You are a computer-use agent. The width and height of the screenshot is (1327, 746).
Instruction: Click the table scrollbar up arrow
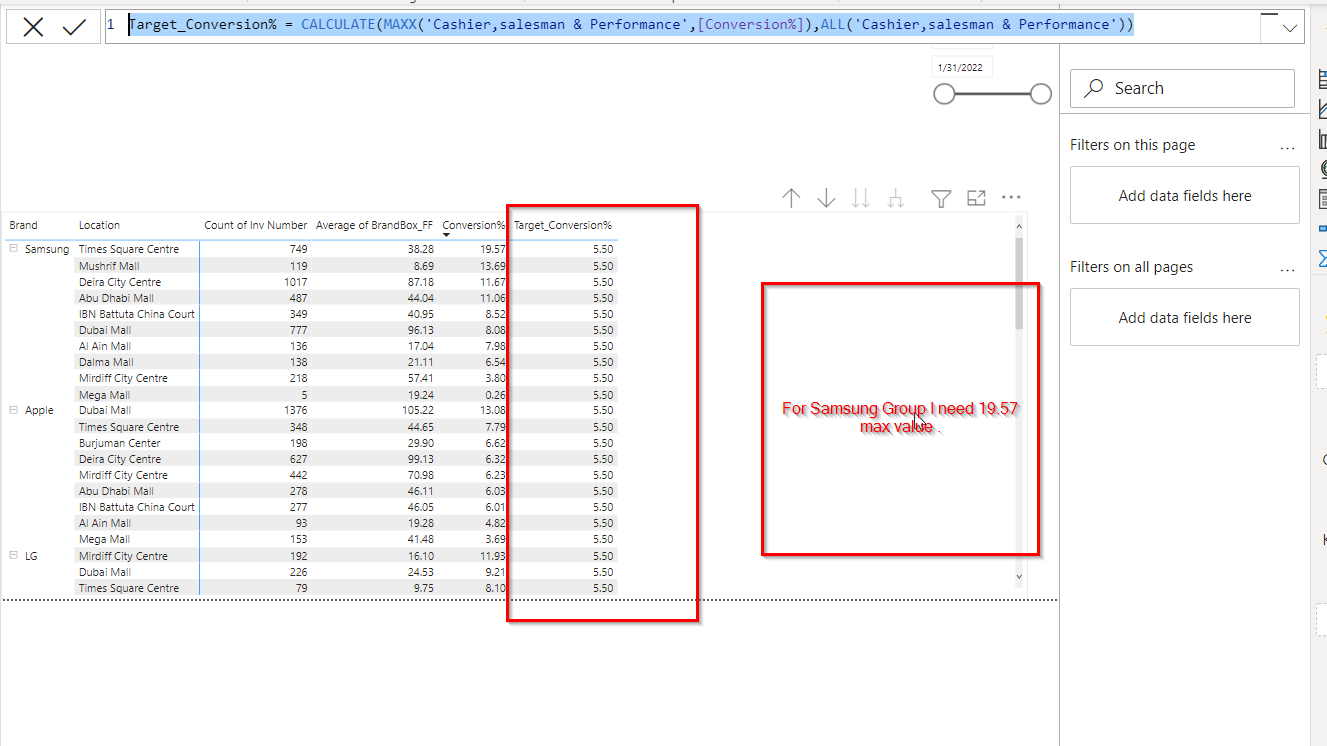point(1019,225)
